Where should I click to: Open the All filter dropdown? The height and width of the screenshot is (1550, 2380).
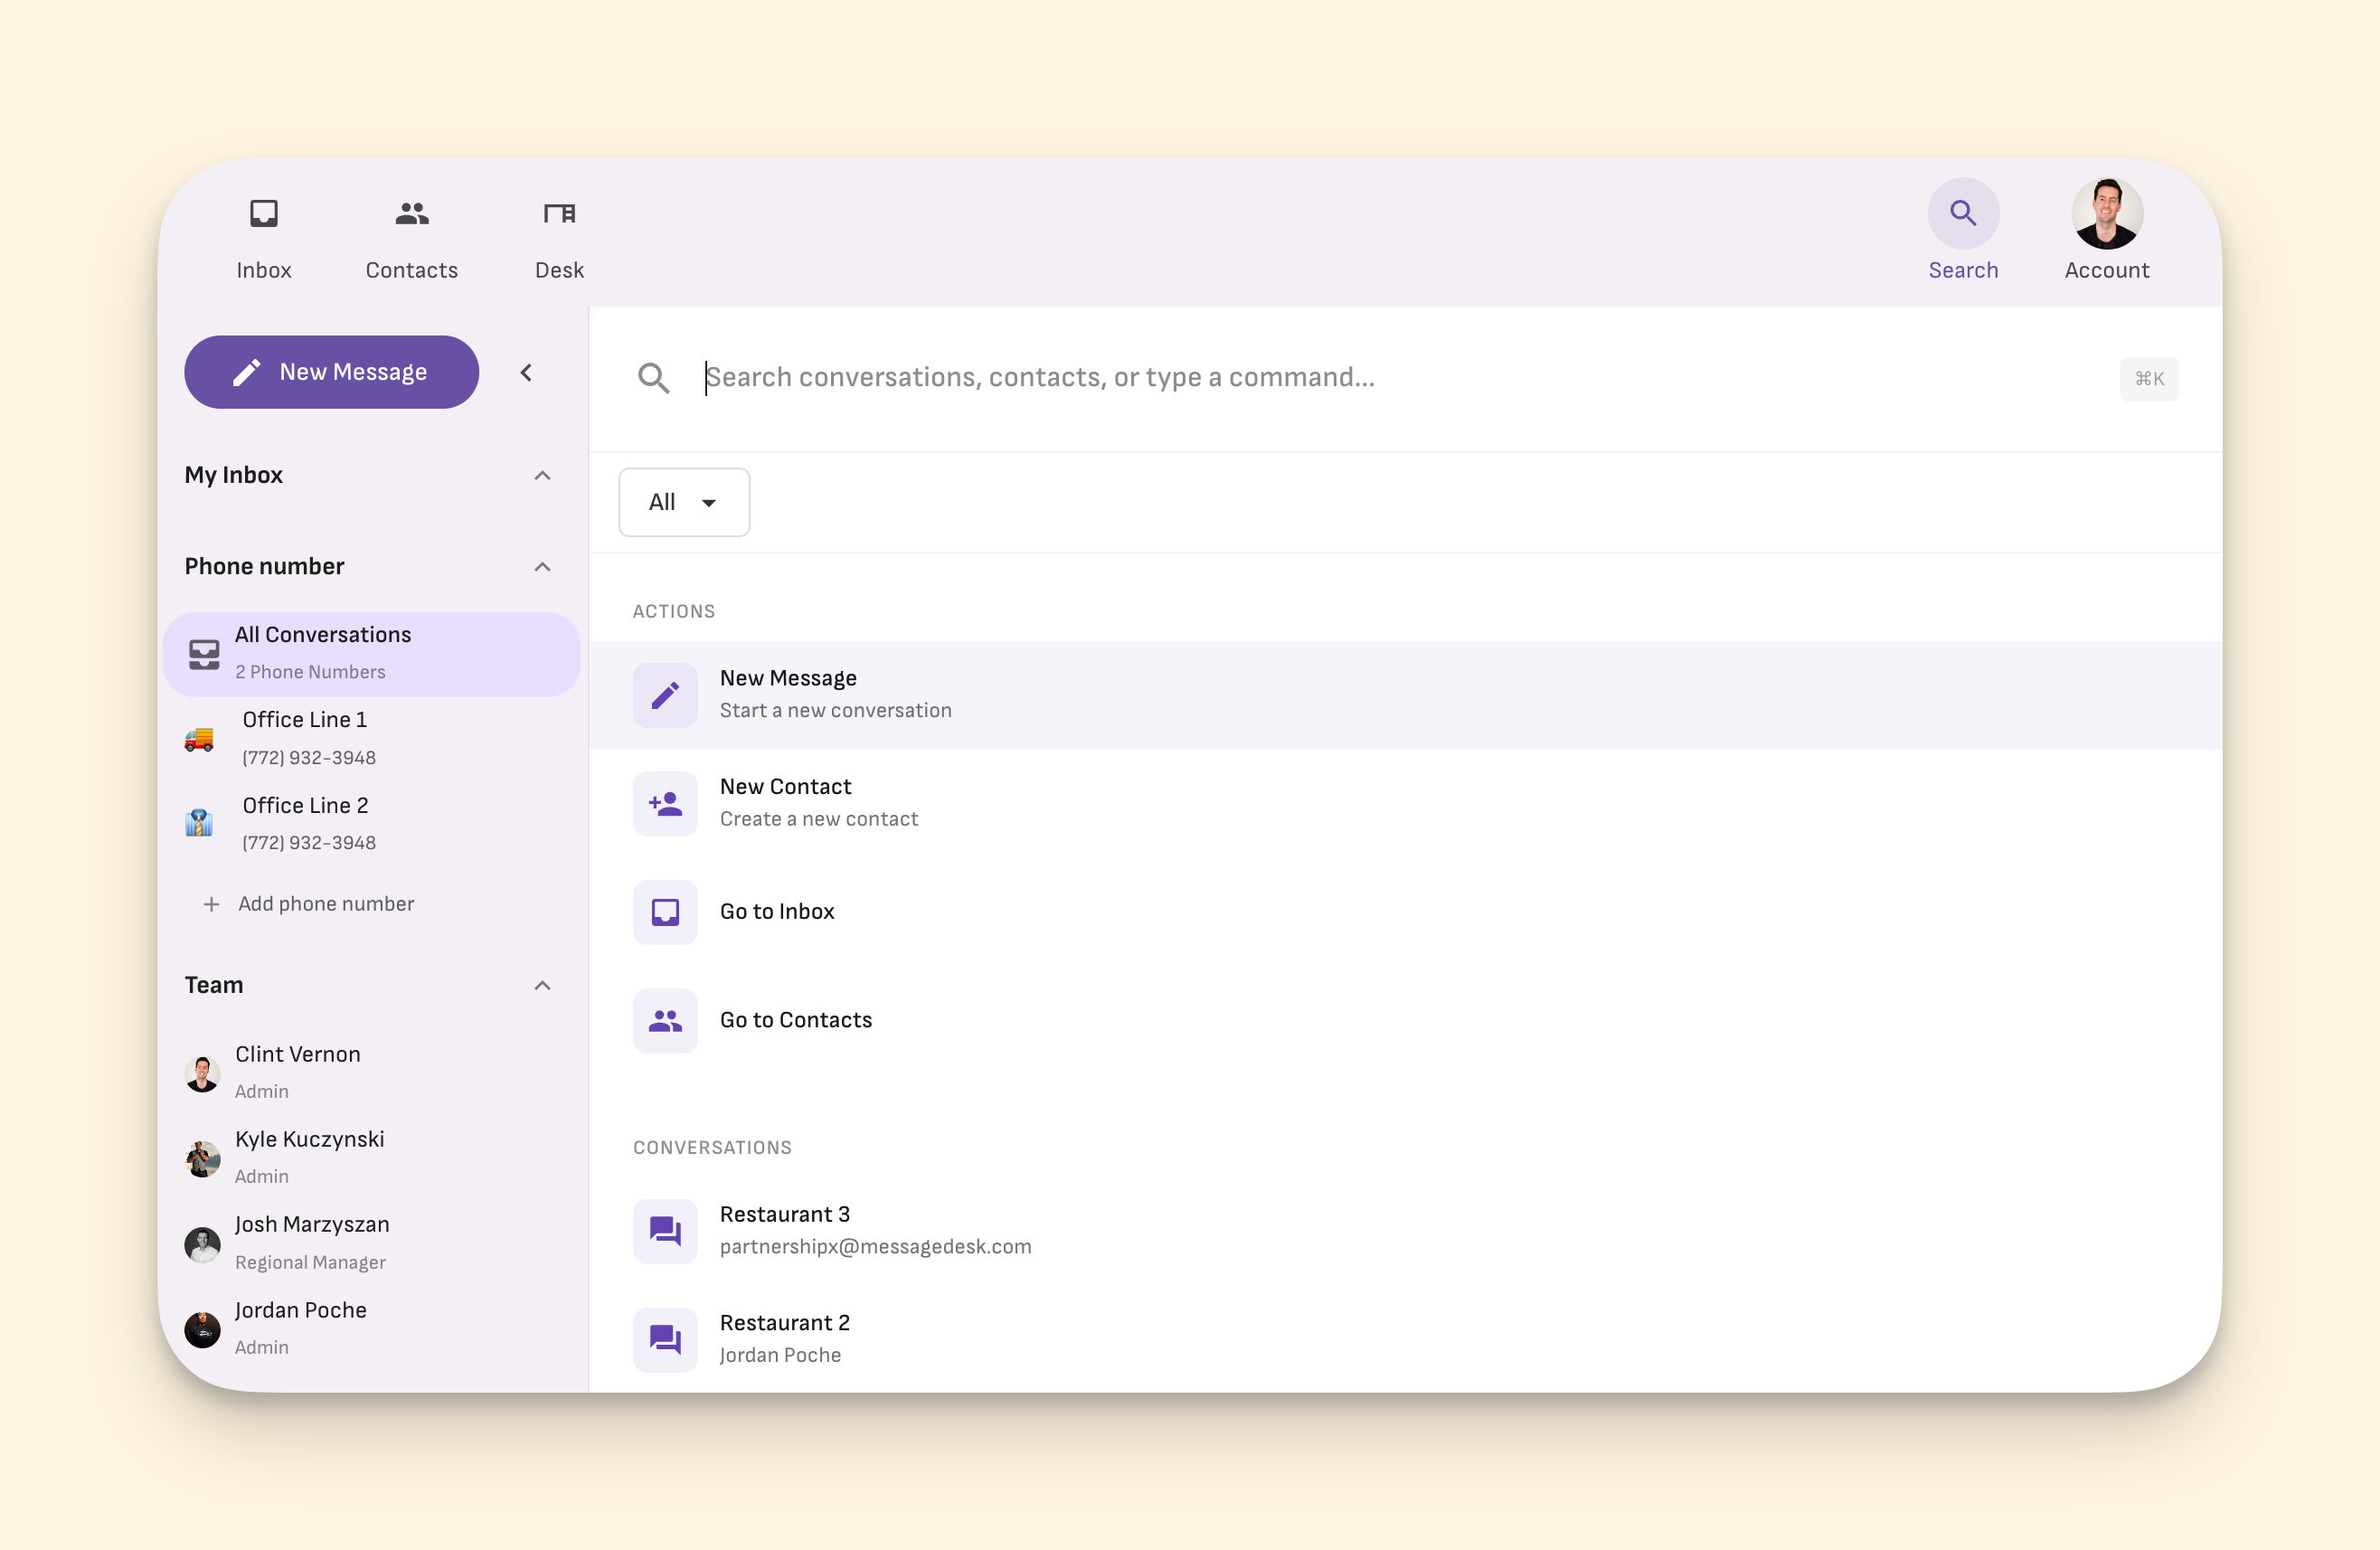point(684,502)
